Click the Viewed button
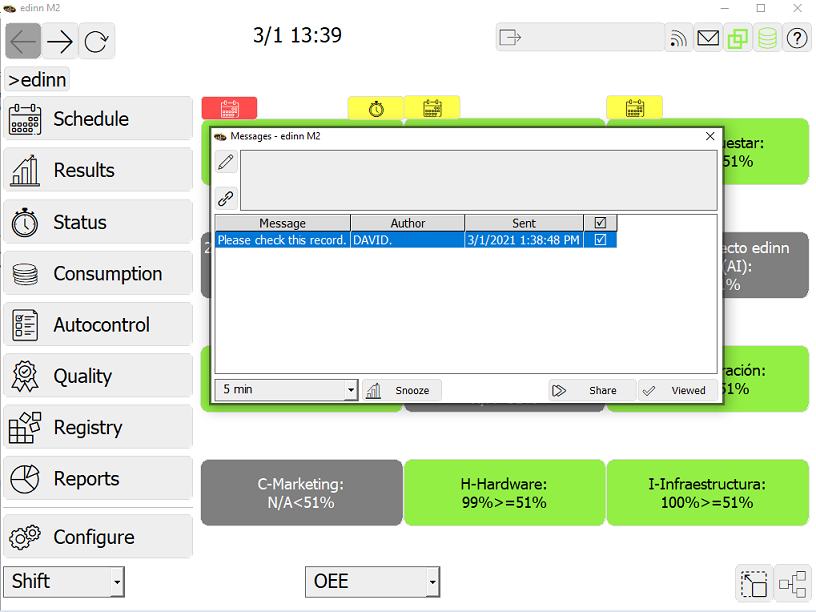The width and height of the screenshot is (816, 612). point(678,390)
